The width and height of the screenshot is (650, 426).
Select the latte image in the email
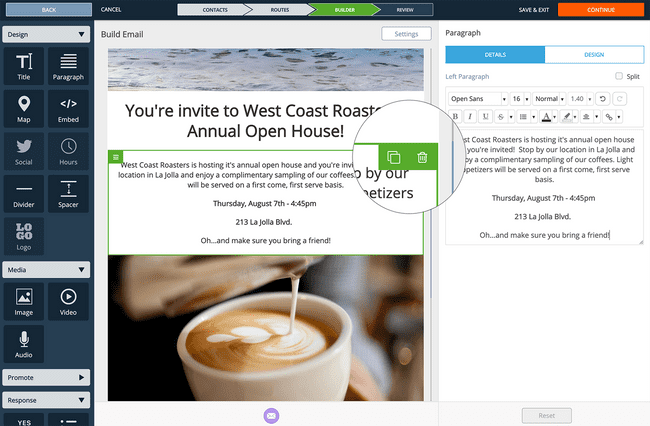point(266,328)
